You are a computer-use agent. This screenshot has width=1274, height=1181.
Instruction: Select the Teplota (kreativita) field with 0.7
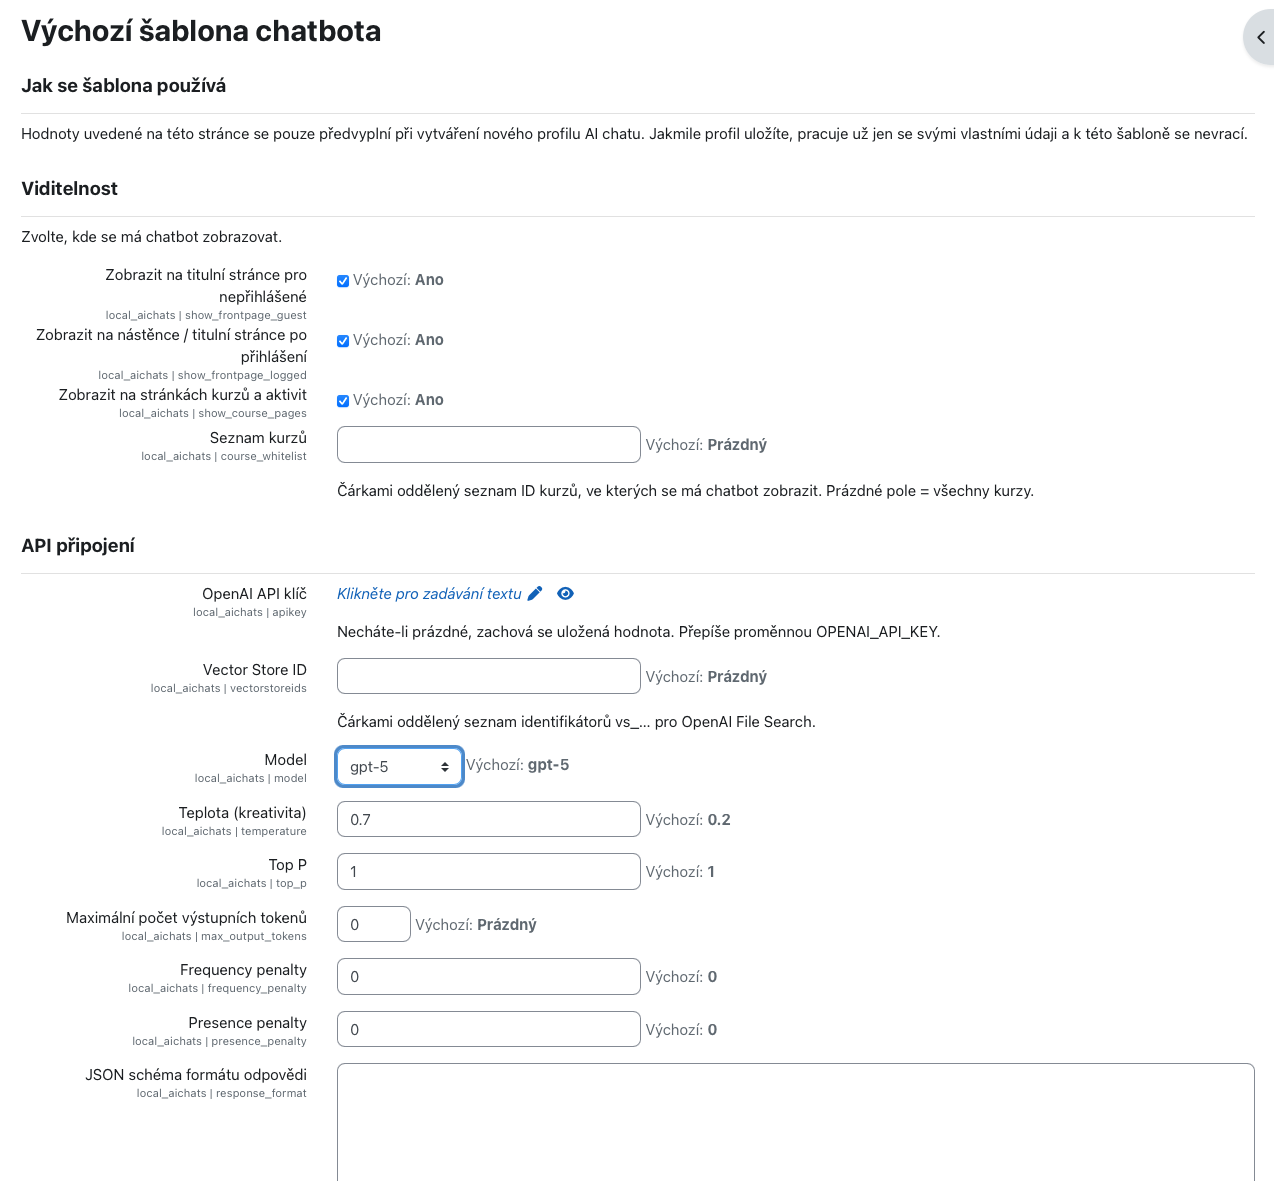(x=488, y=820)
